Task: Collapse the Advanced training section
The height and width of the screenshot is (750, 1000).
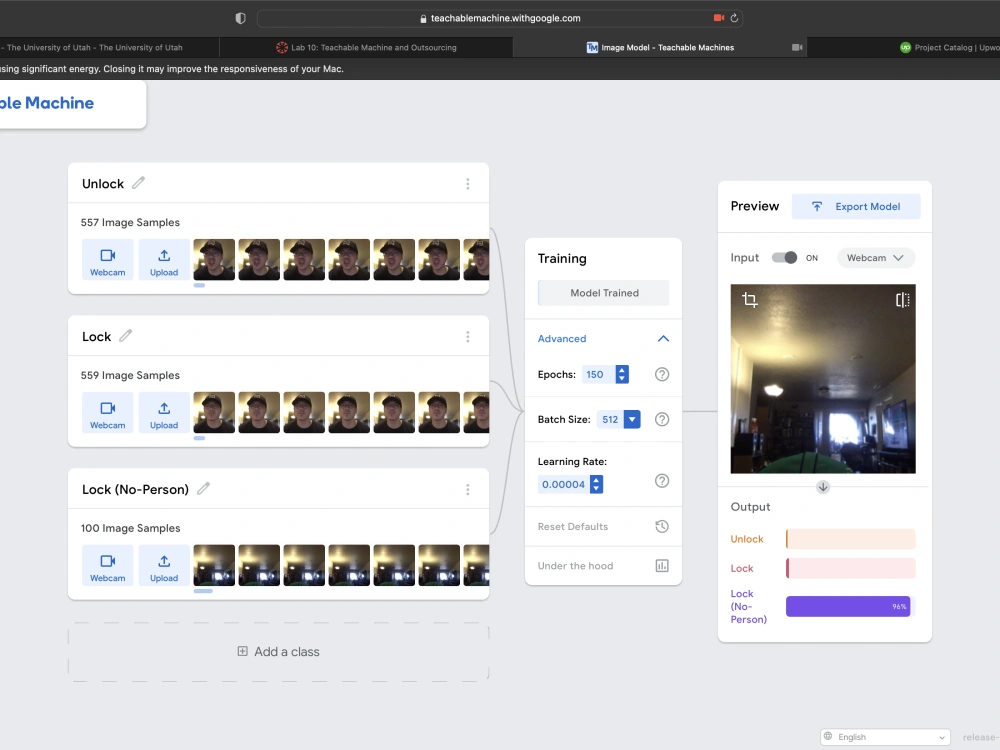Action: click(663, 339)
